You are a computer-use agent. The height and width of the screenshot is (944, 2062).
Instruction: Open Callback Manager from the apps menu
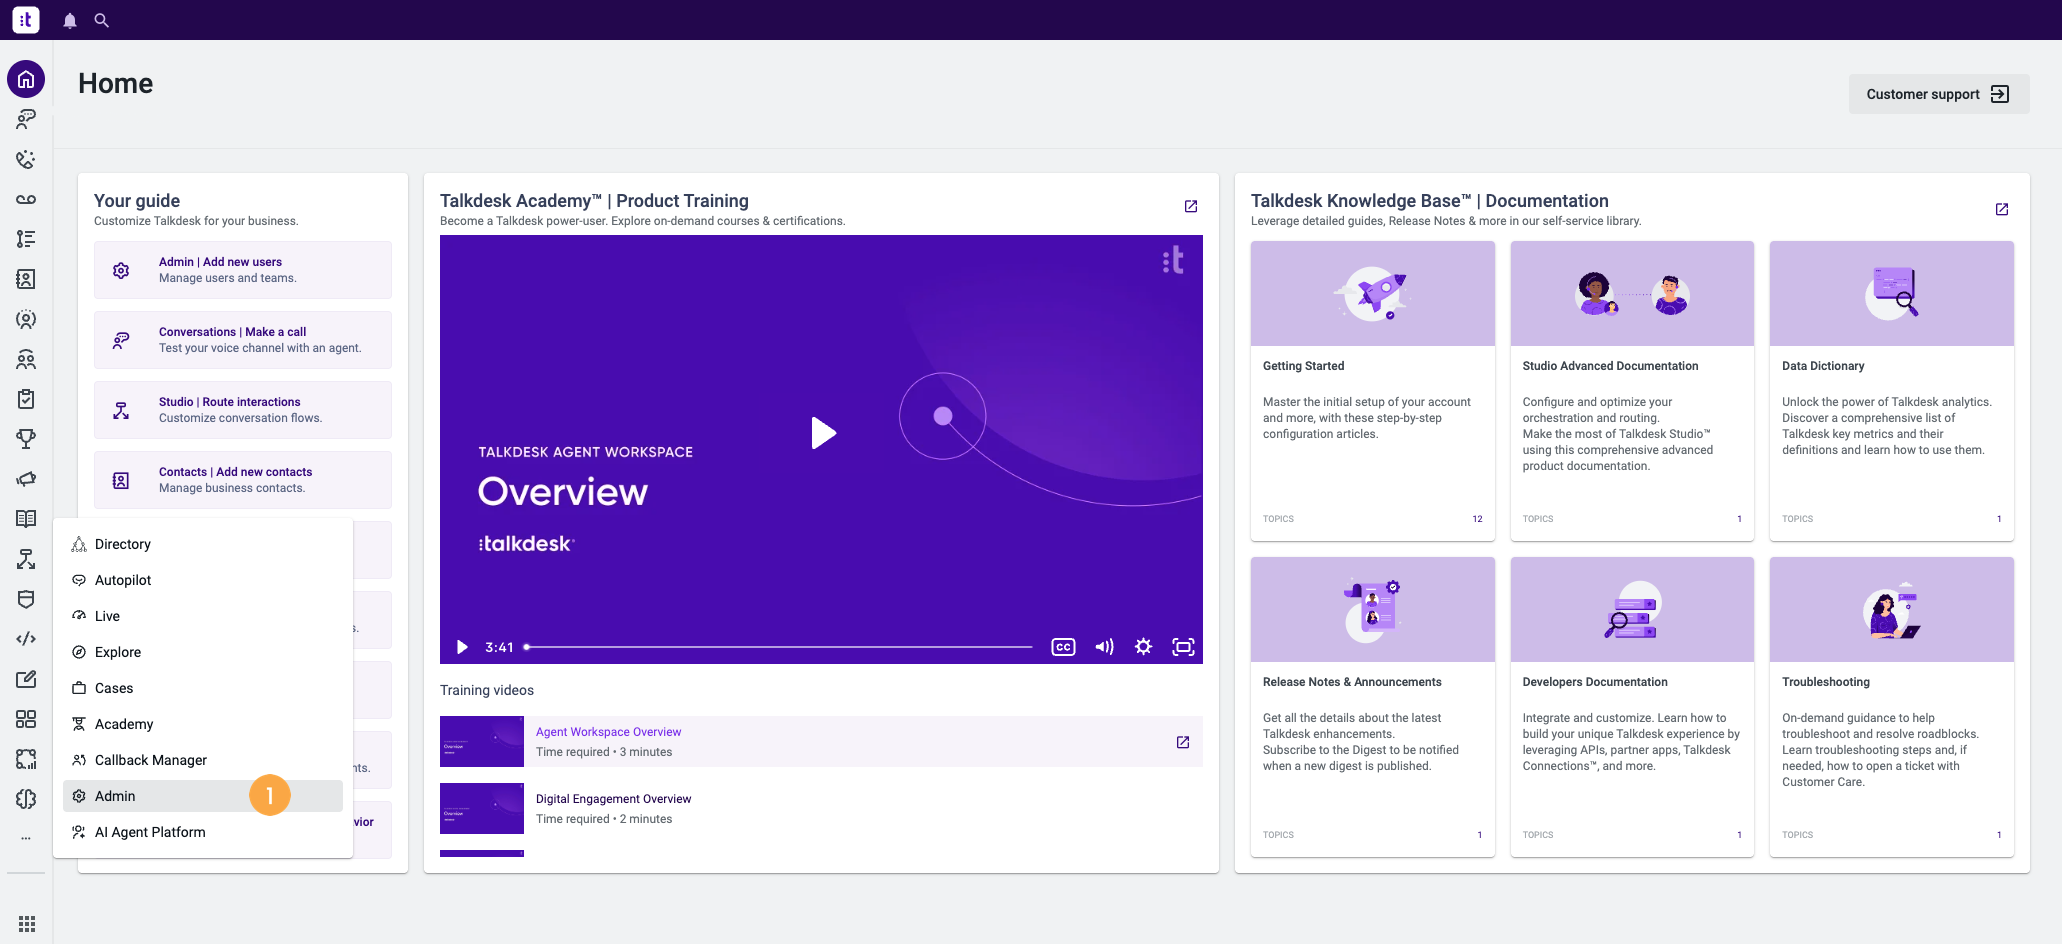pyautogui.click(x=203, y=760)
